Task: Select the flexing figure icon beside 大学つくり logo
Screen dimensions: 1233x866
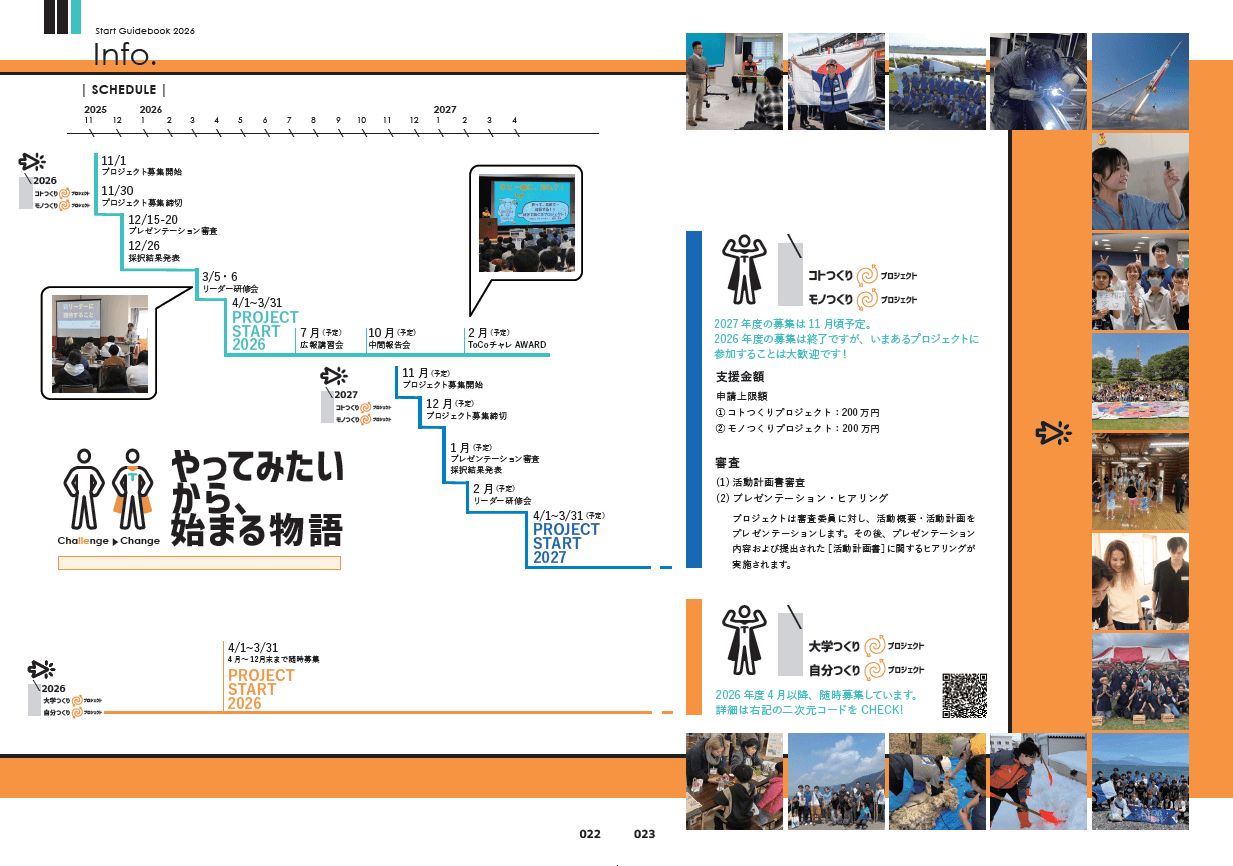Action: click(742, 640)
